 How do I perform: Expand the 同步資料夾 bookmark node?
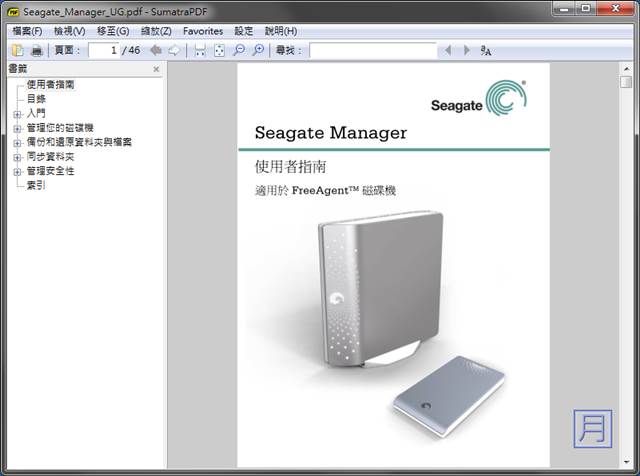point(17,157)
